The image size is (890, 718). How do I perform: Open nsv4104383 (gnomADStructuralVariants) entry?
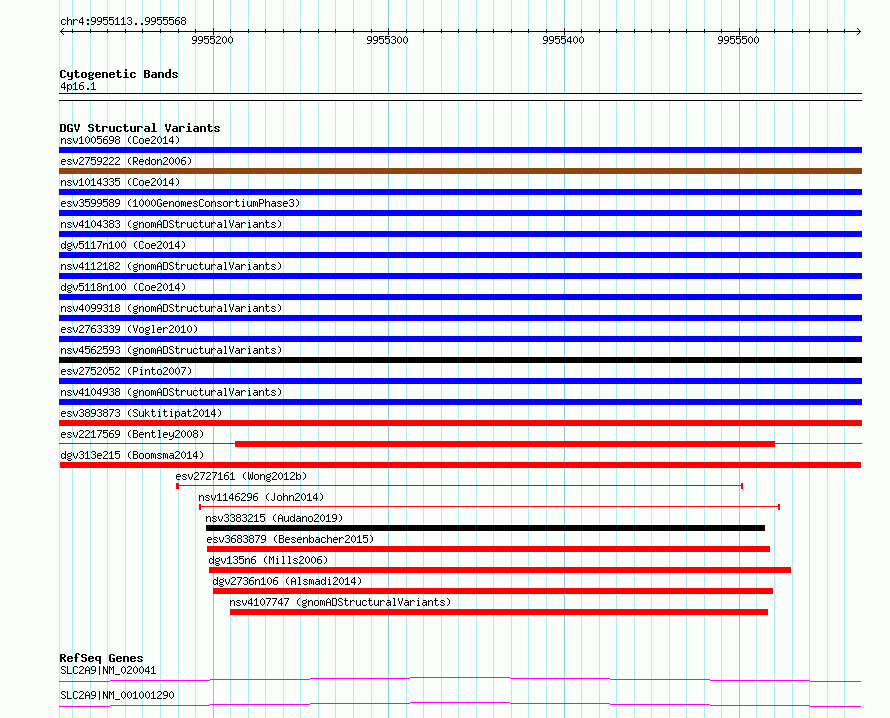(171, 224)
